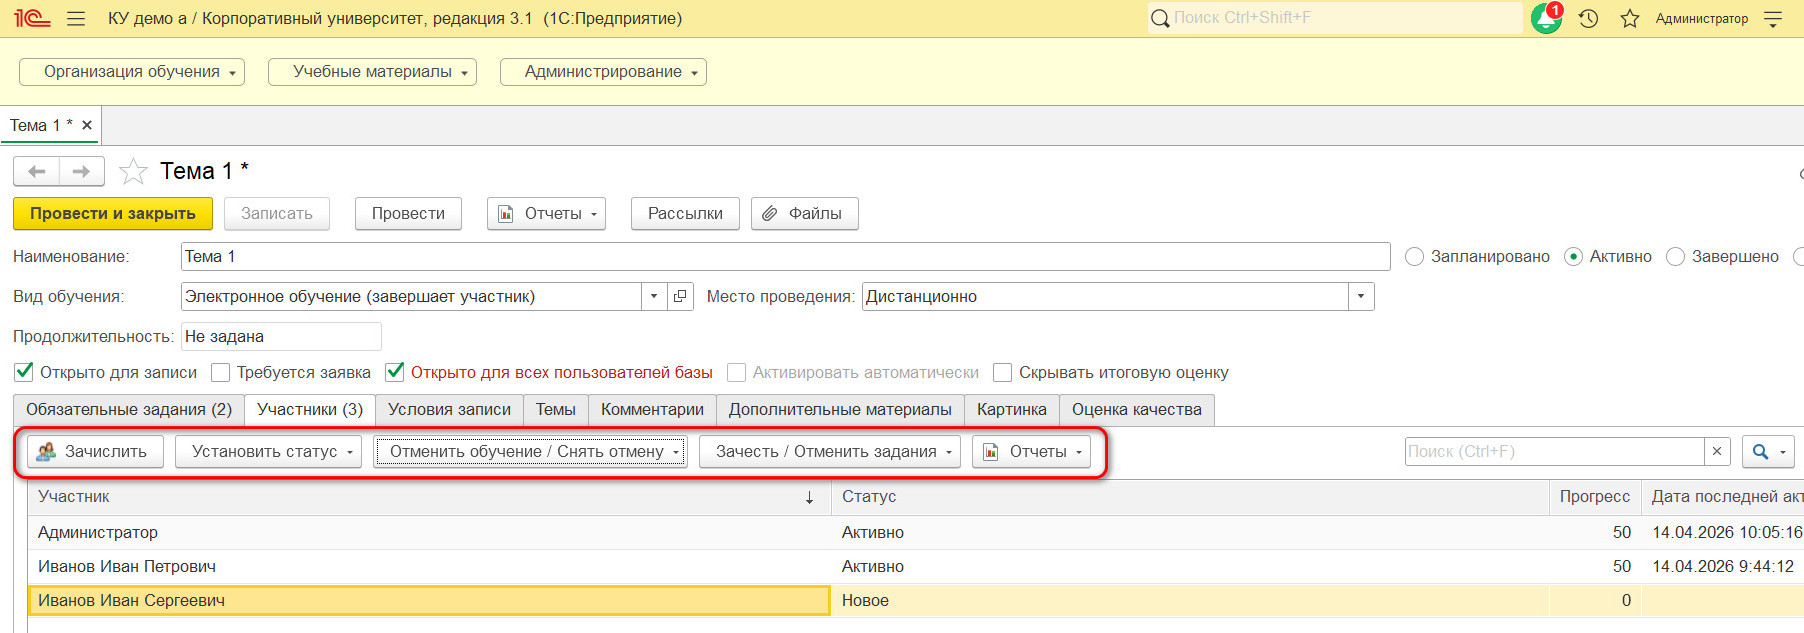Select Активно radio button
The image size is (1804, 633).
tap(1573, 256)
